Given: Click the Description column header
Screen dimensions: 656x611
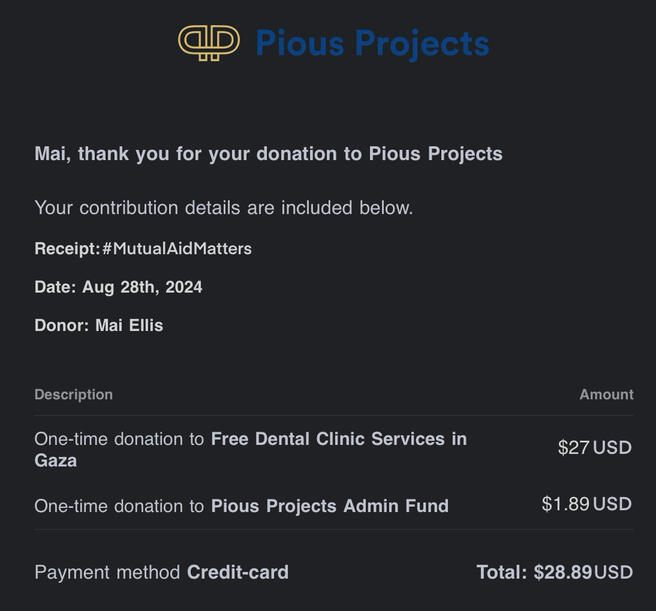Looking at the screenshot, I should [73, 395].
